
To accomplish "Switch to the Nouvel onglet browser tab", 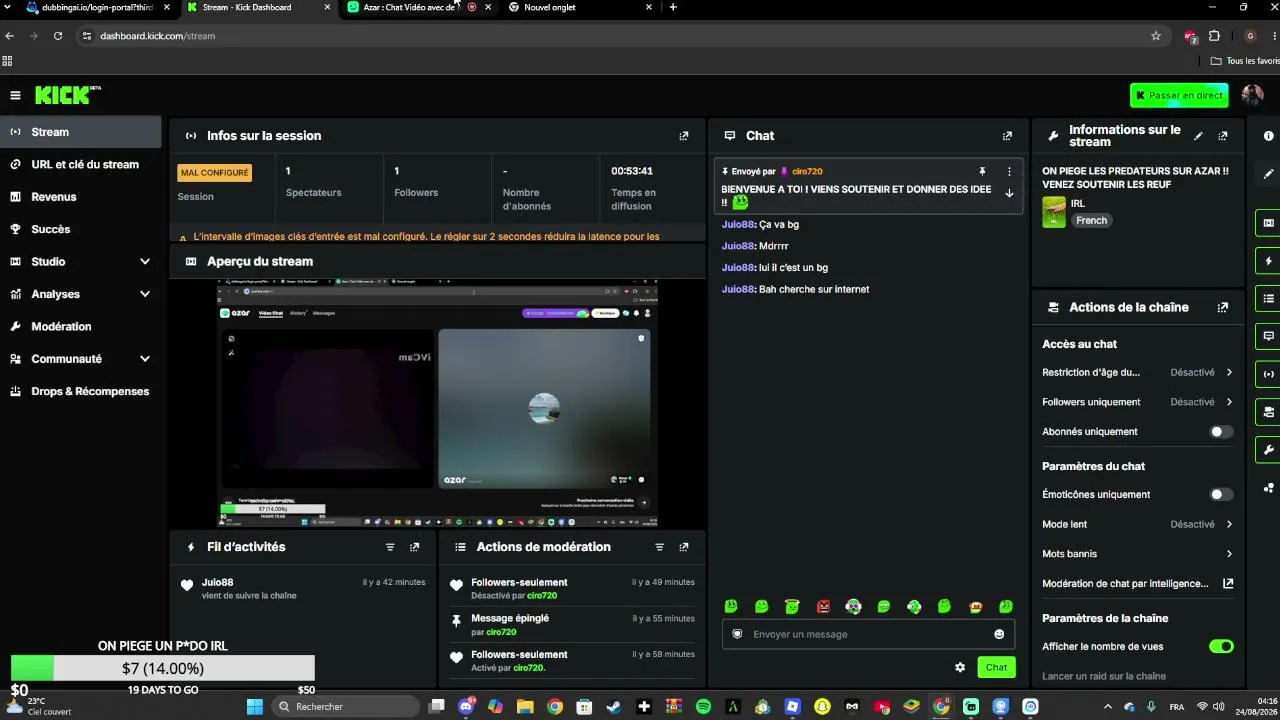I will pyautogui.click(x=580, y=7).
